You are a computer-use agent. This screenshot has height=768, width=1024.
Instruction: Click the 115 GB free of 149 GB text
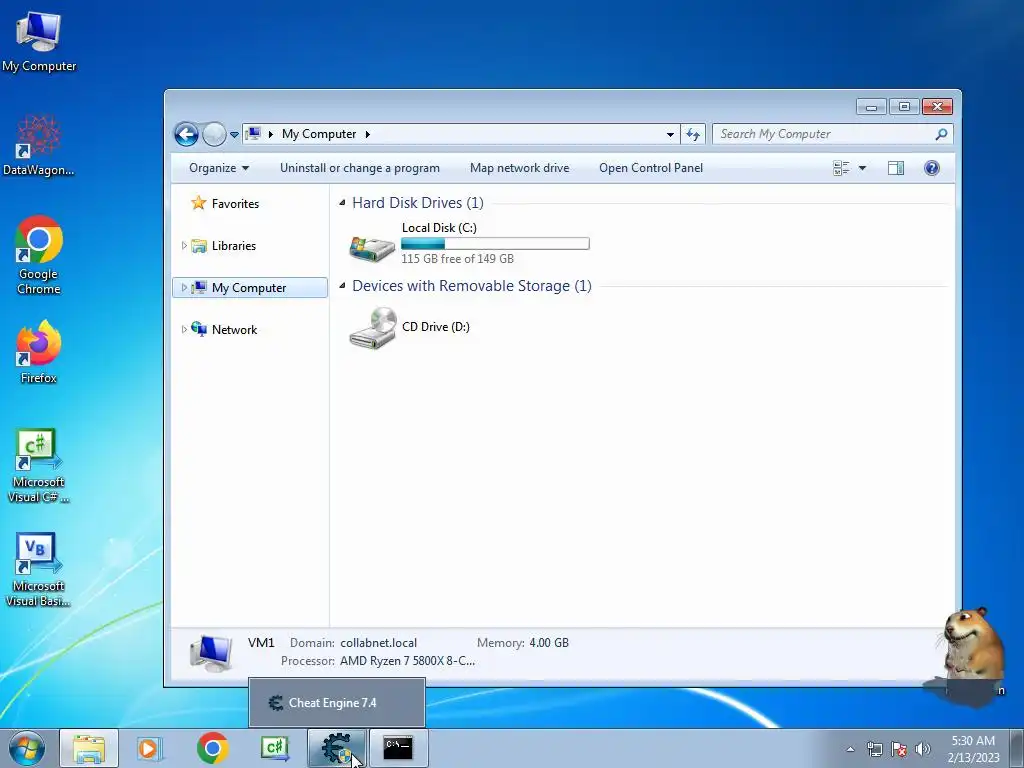457,259
